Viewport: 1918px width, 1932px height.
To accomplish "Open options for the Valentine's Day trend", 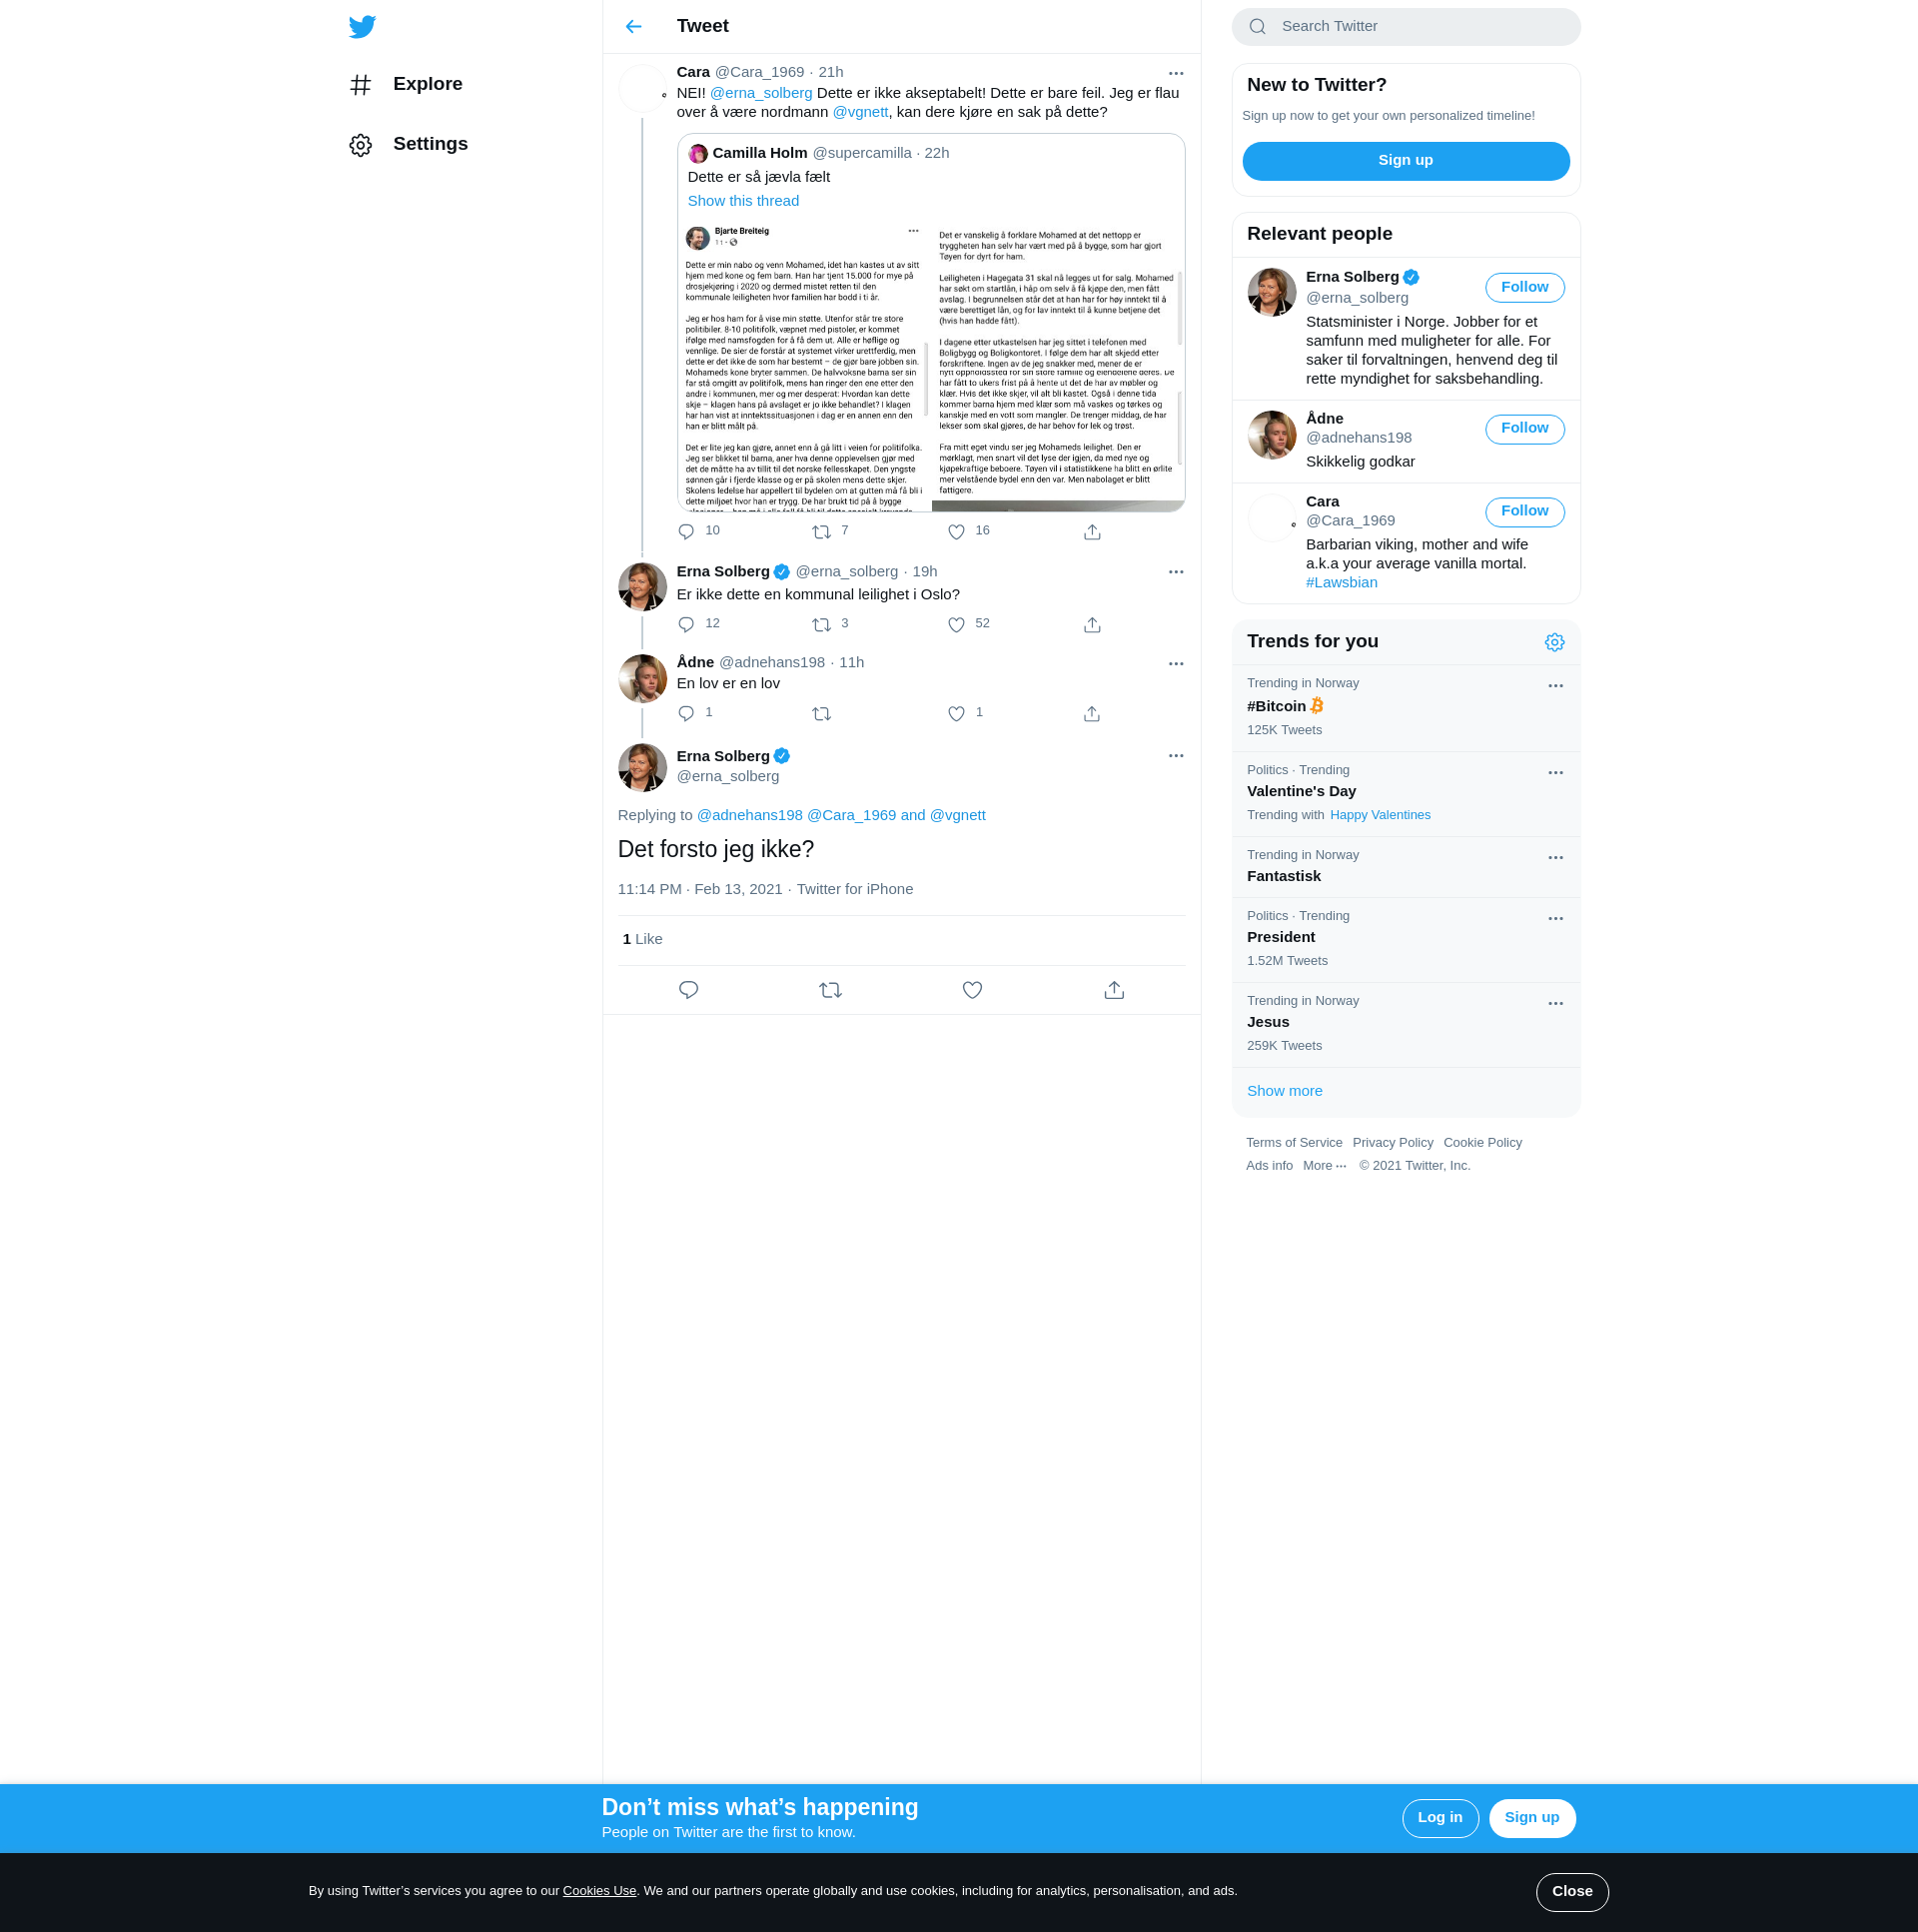I will click(x=1555, y=773).
